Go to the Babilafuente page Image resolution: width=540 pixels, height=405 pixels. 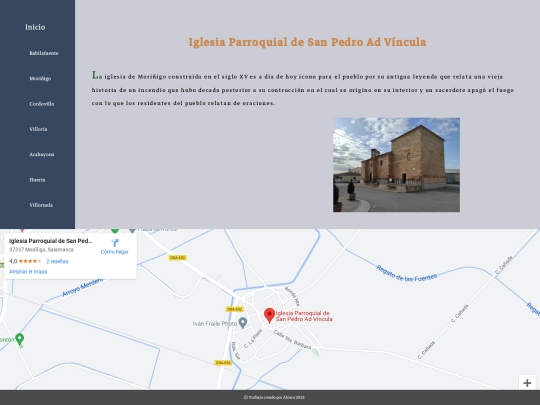point(44,53)
